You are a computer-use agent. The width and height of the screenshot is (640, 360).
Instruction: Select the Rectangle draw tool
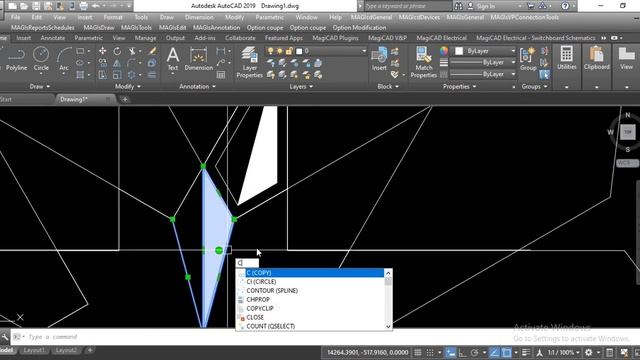(x=80, y=51)
